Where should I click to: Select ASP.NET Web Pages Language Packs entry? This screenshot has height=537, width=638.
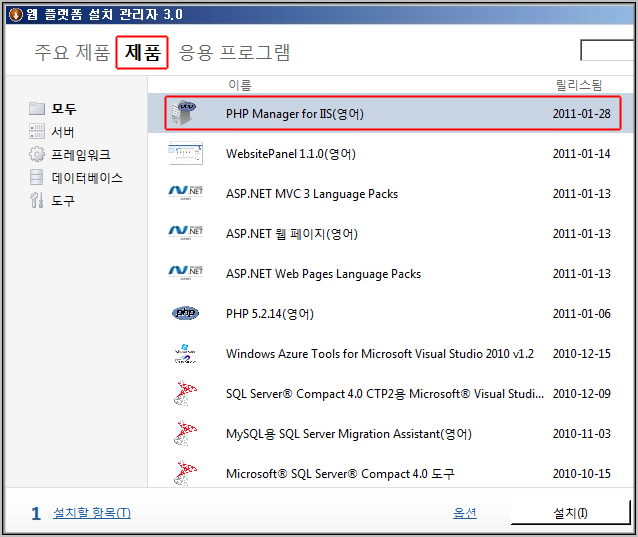click(323, 273)
